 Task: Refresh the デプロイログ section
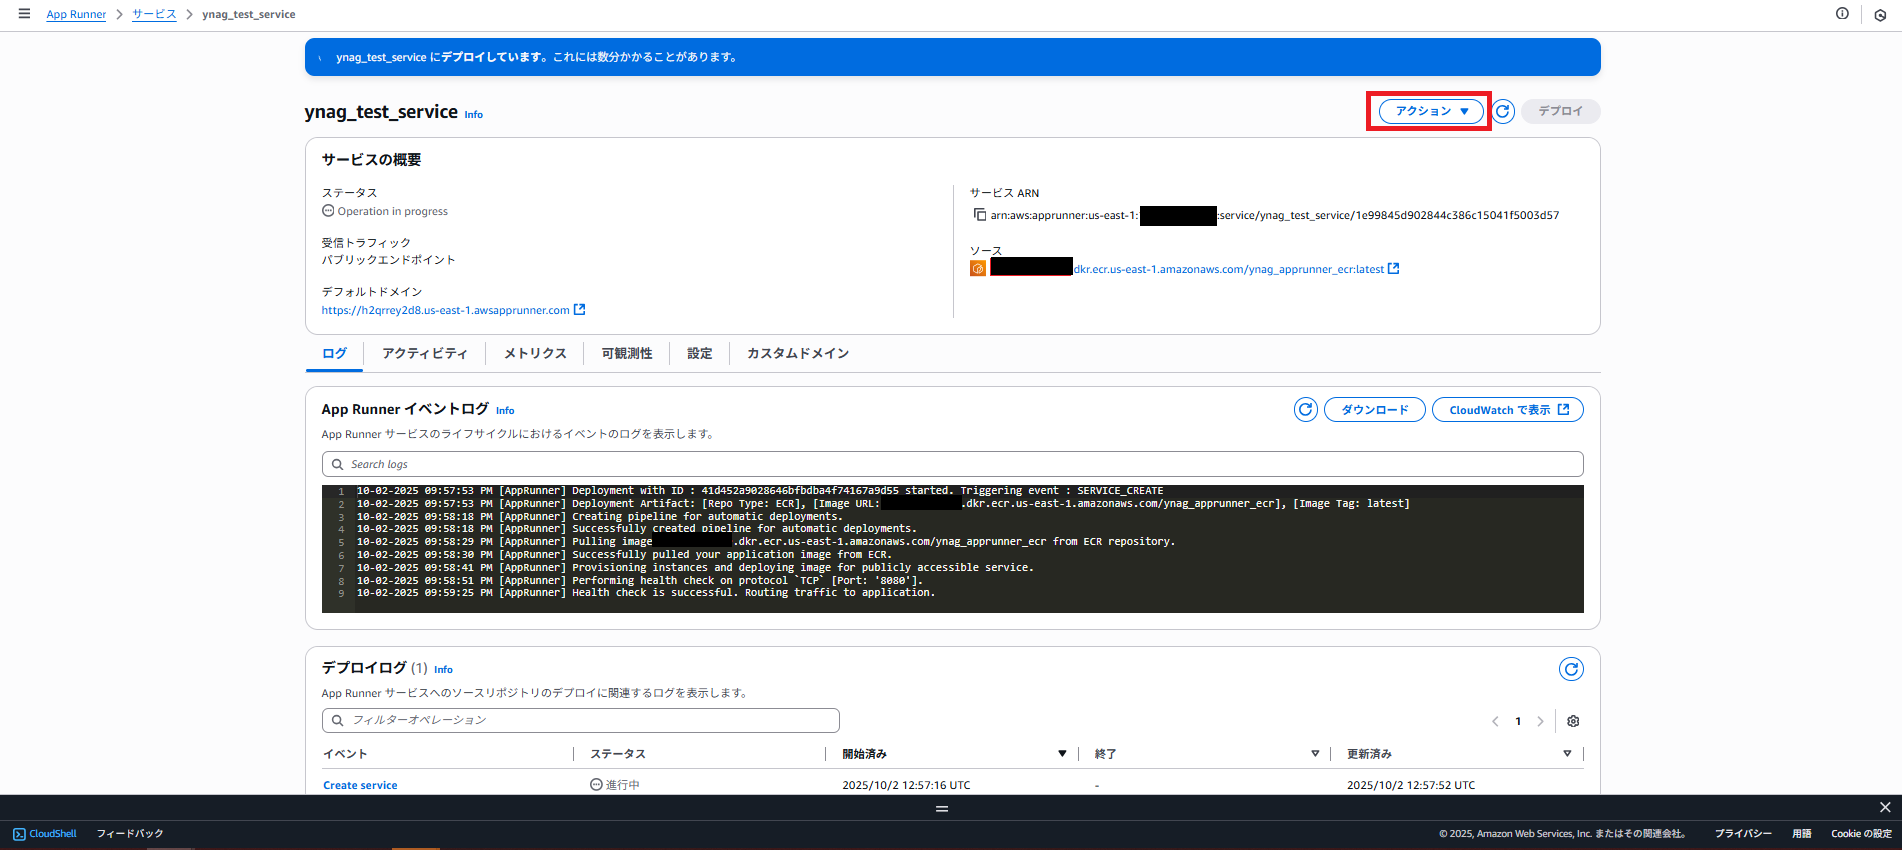coord(1571,669)
